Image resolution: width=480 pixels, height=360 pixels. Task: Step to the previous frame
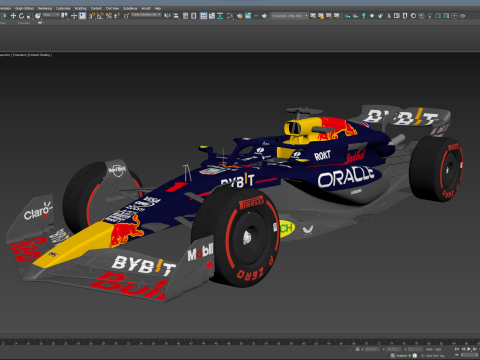[x=464, y=349]
